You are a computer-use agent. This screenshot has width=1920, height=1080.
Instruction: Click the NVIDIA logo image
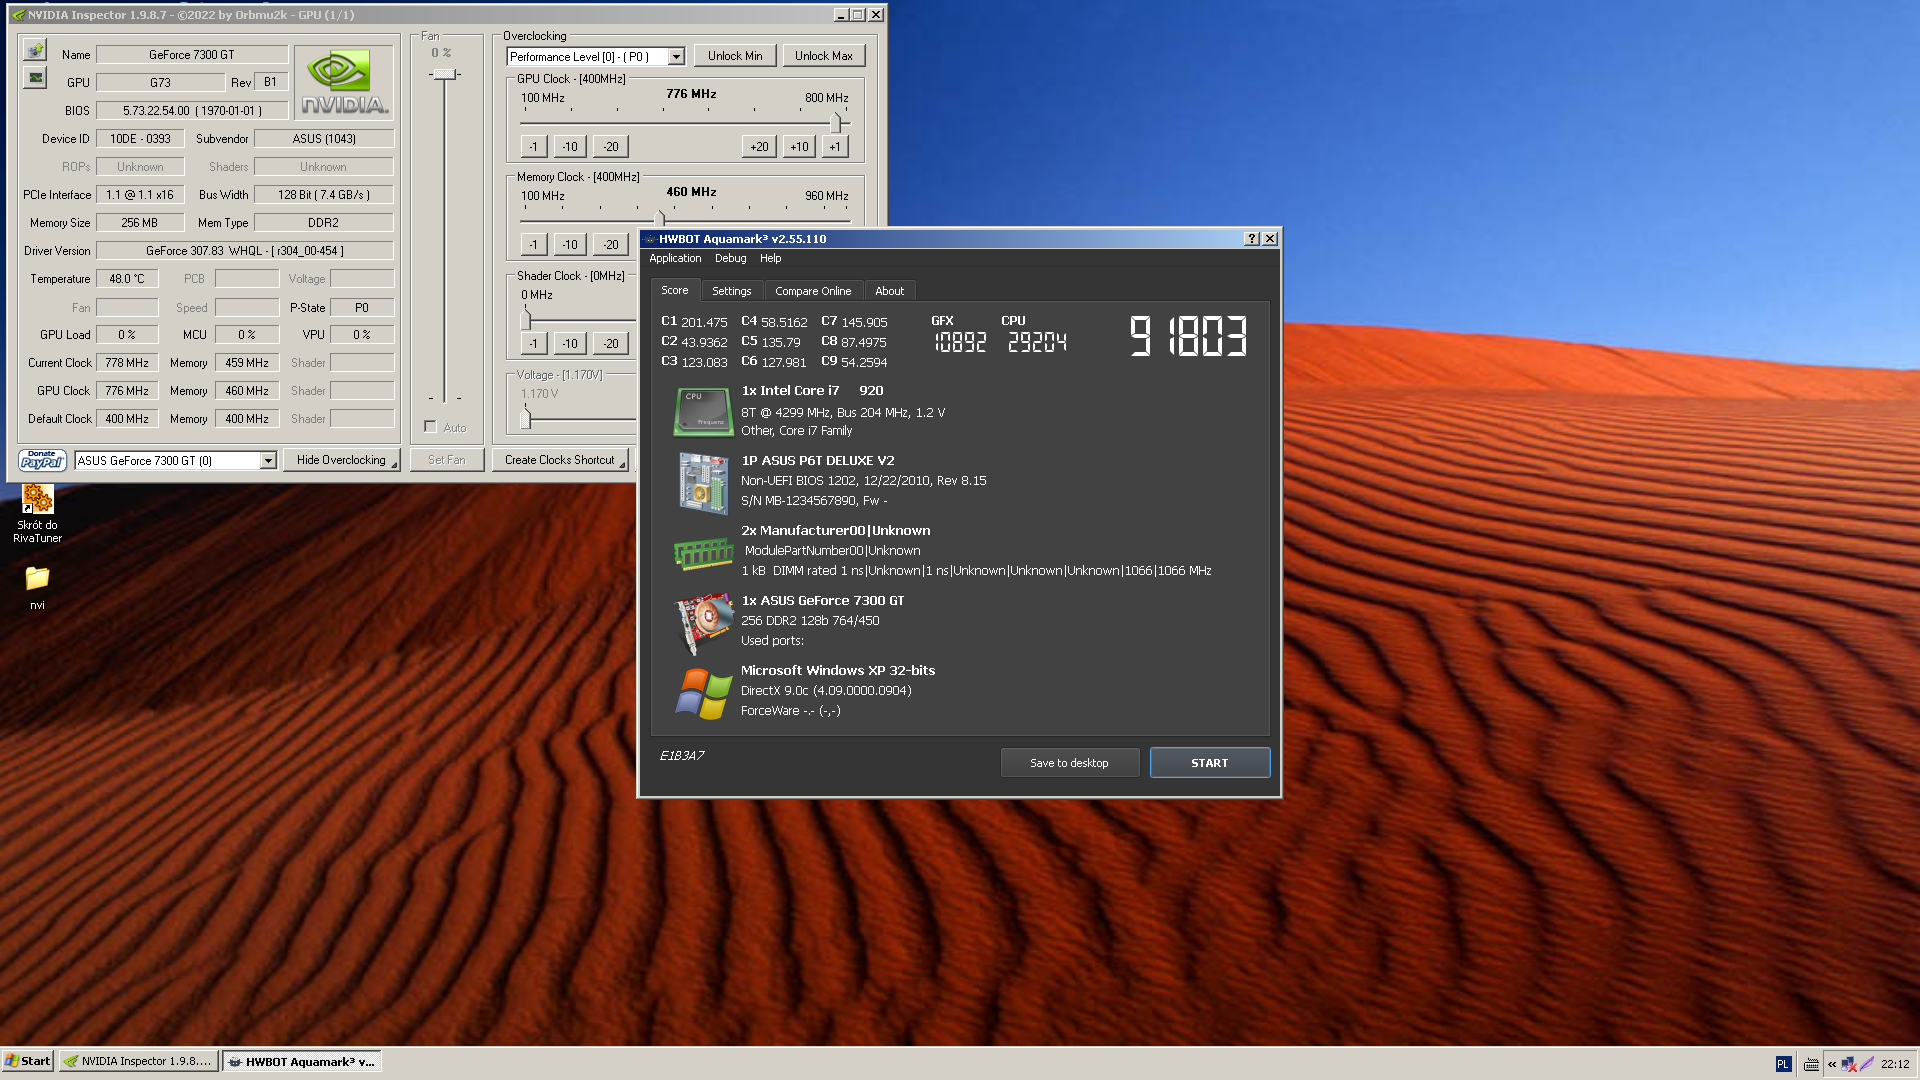pos(344,83)
